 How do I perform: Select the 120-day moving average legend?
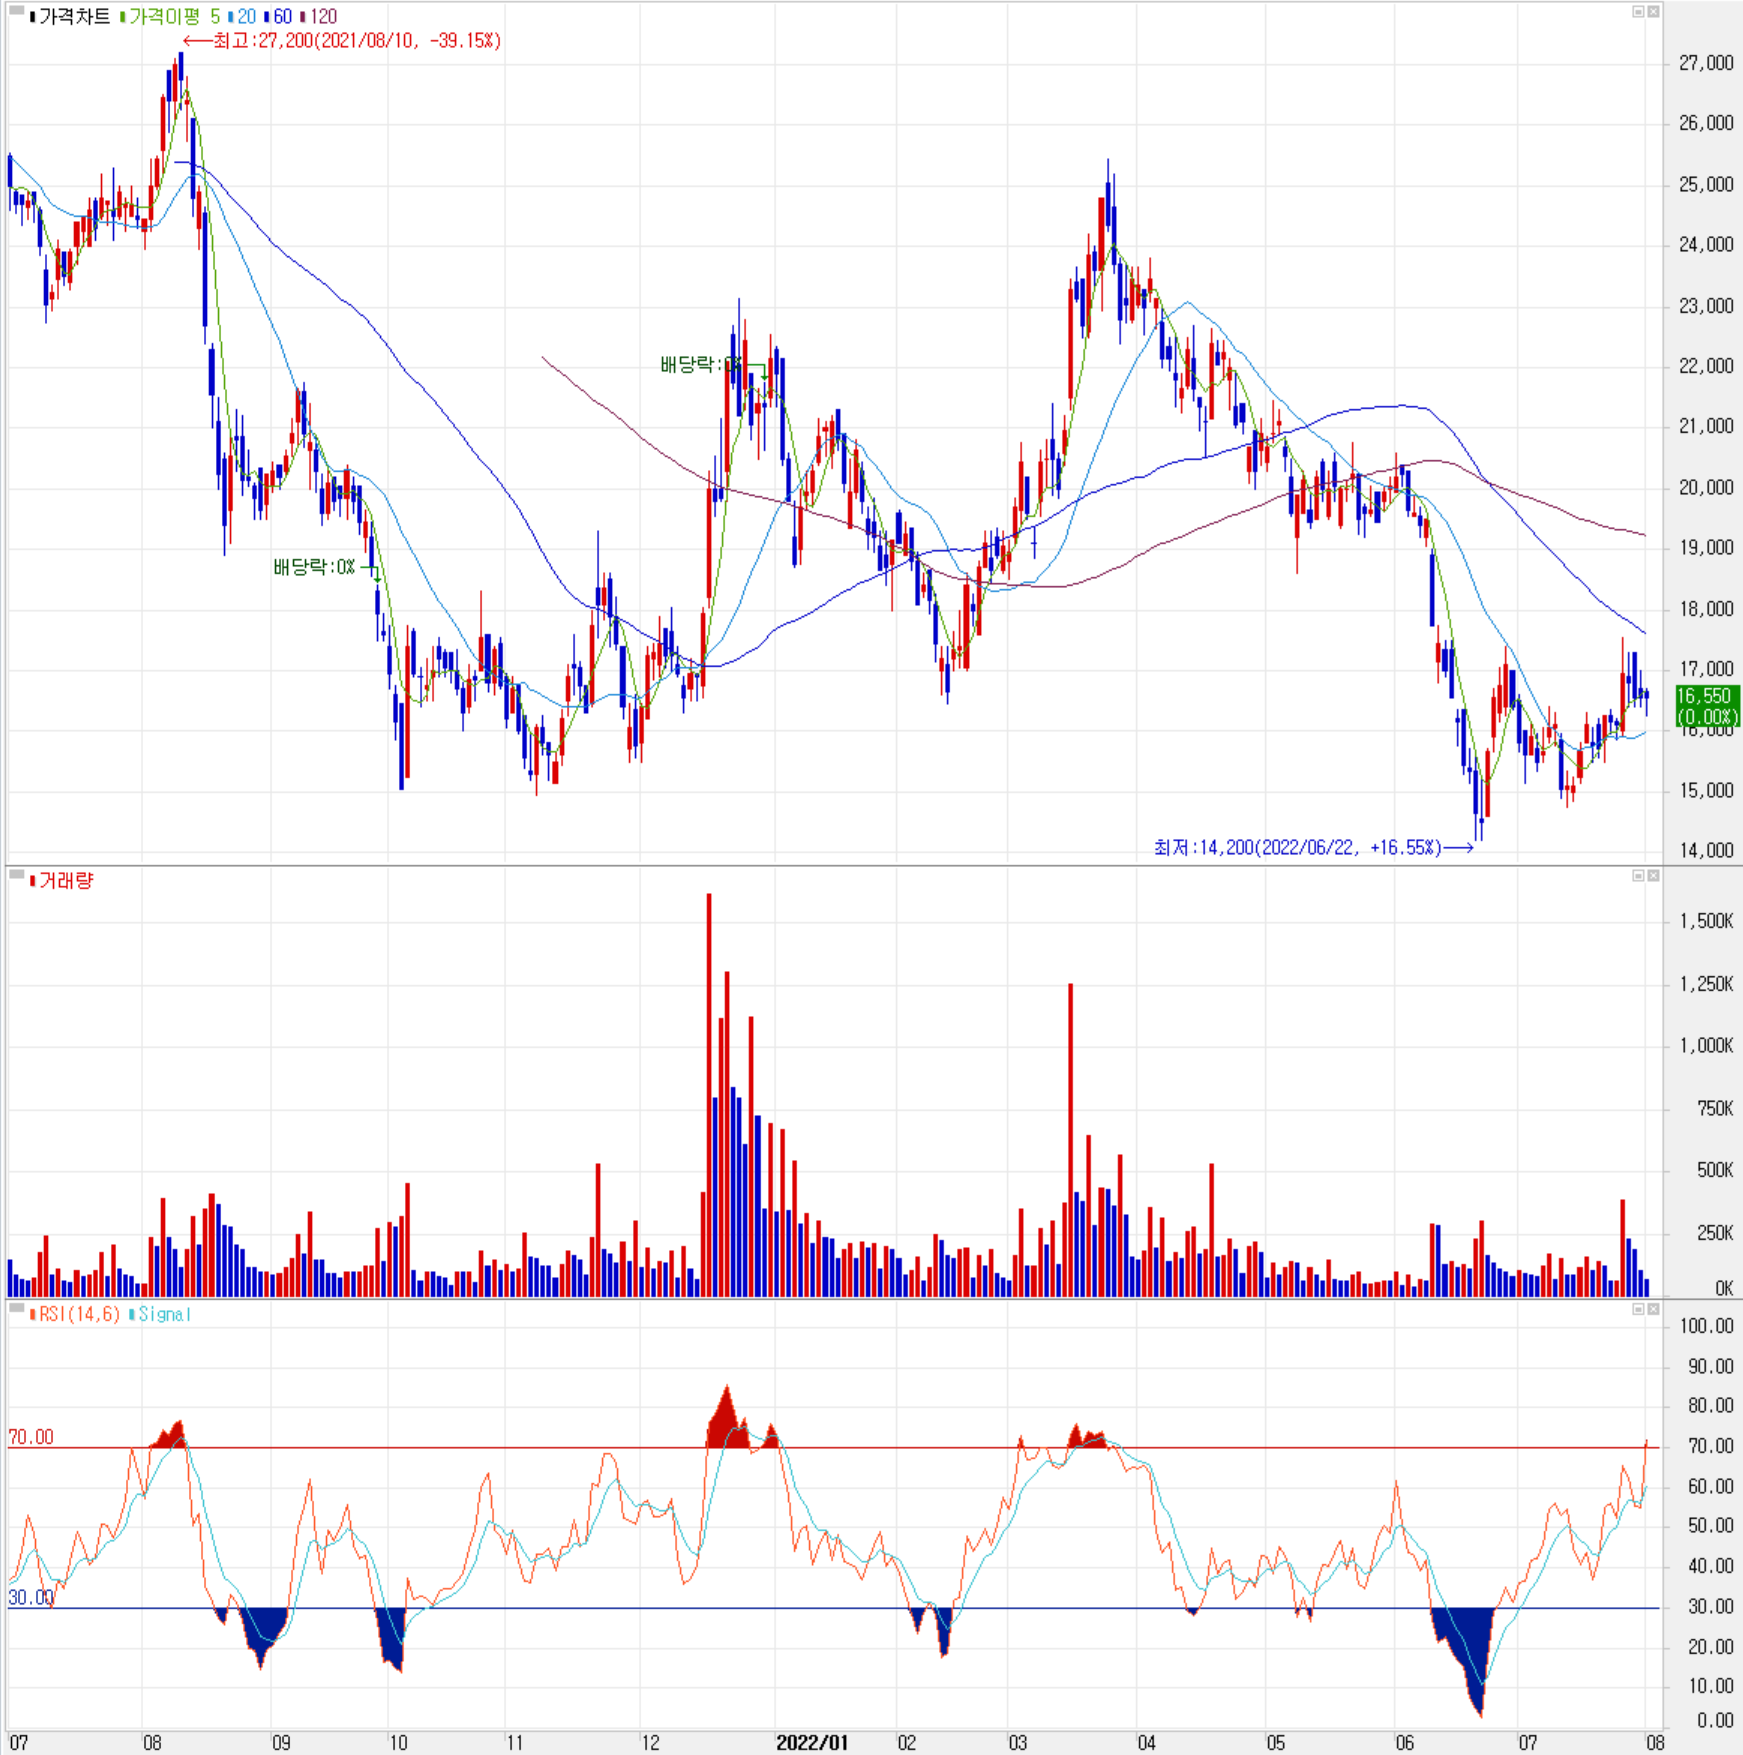[x=319, y=16]
